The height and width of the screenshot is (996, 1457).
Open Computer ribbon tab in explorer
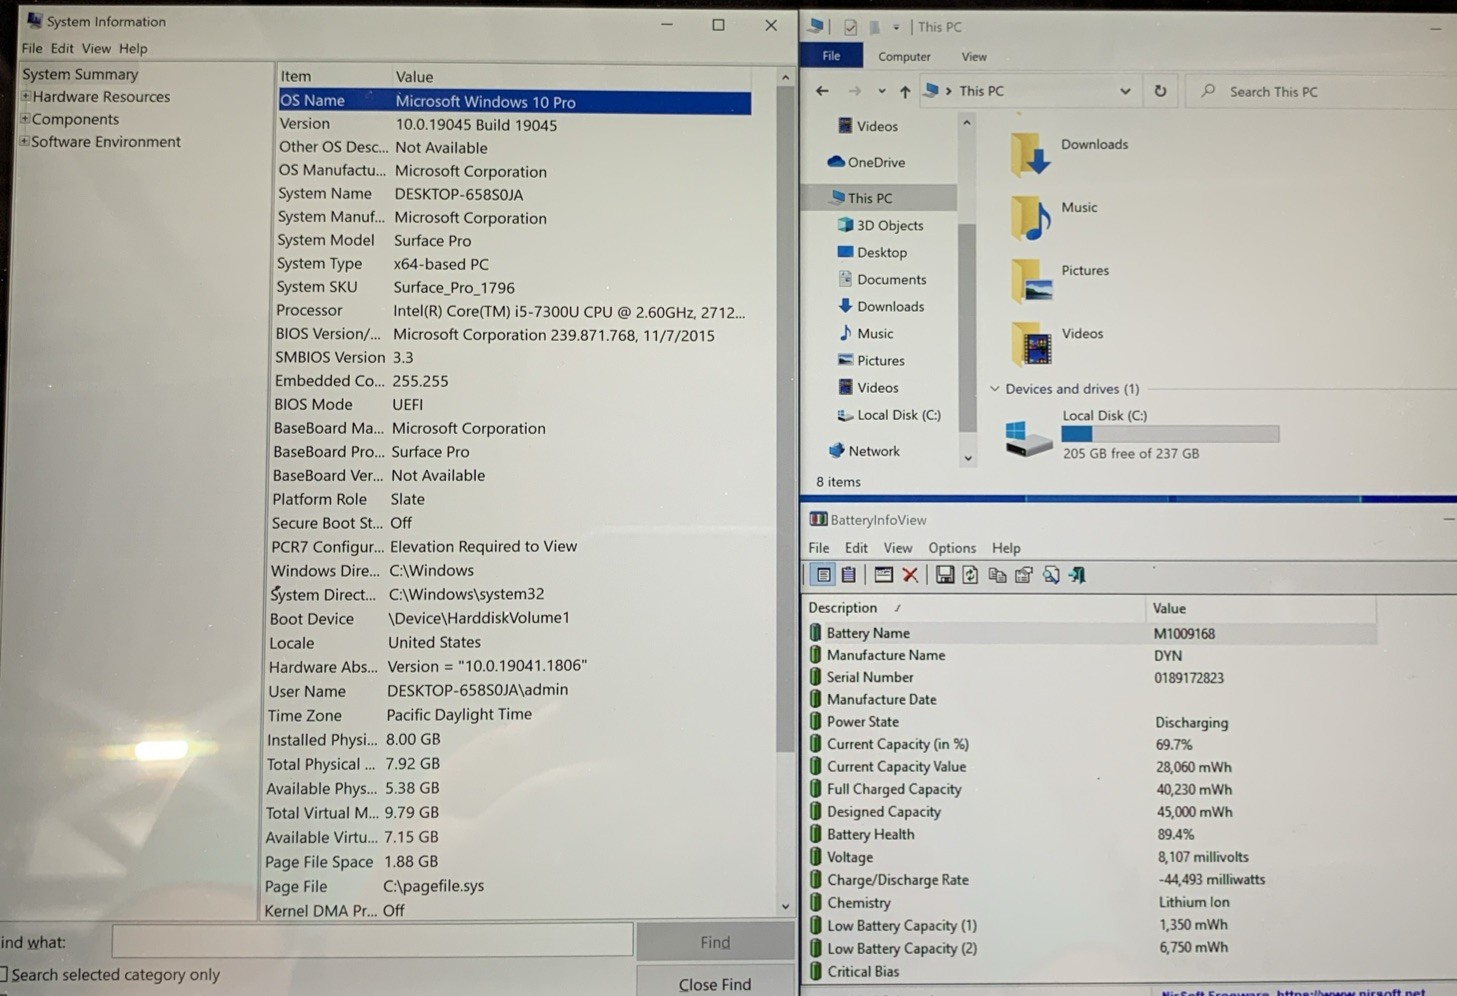[904, 57]
